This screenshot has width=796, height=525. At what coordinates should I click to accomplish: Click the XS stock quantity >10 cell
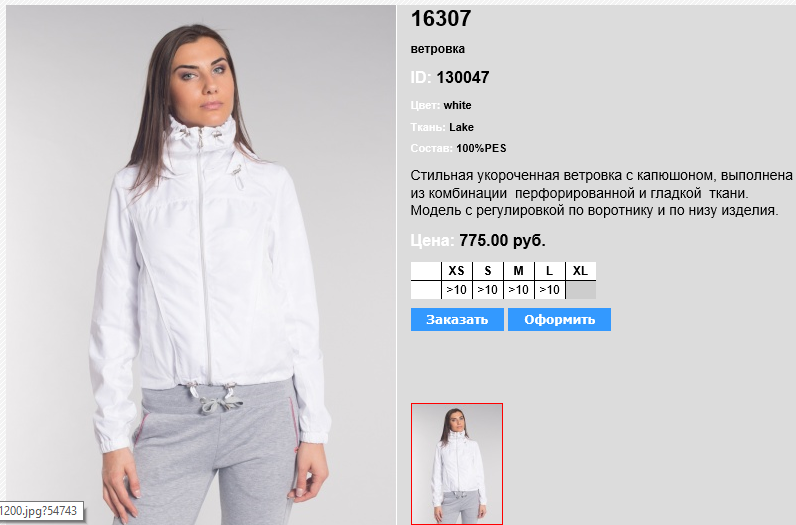point(457,290)
